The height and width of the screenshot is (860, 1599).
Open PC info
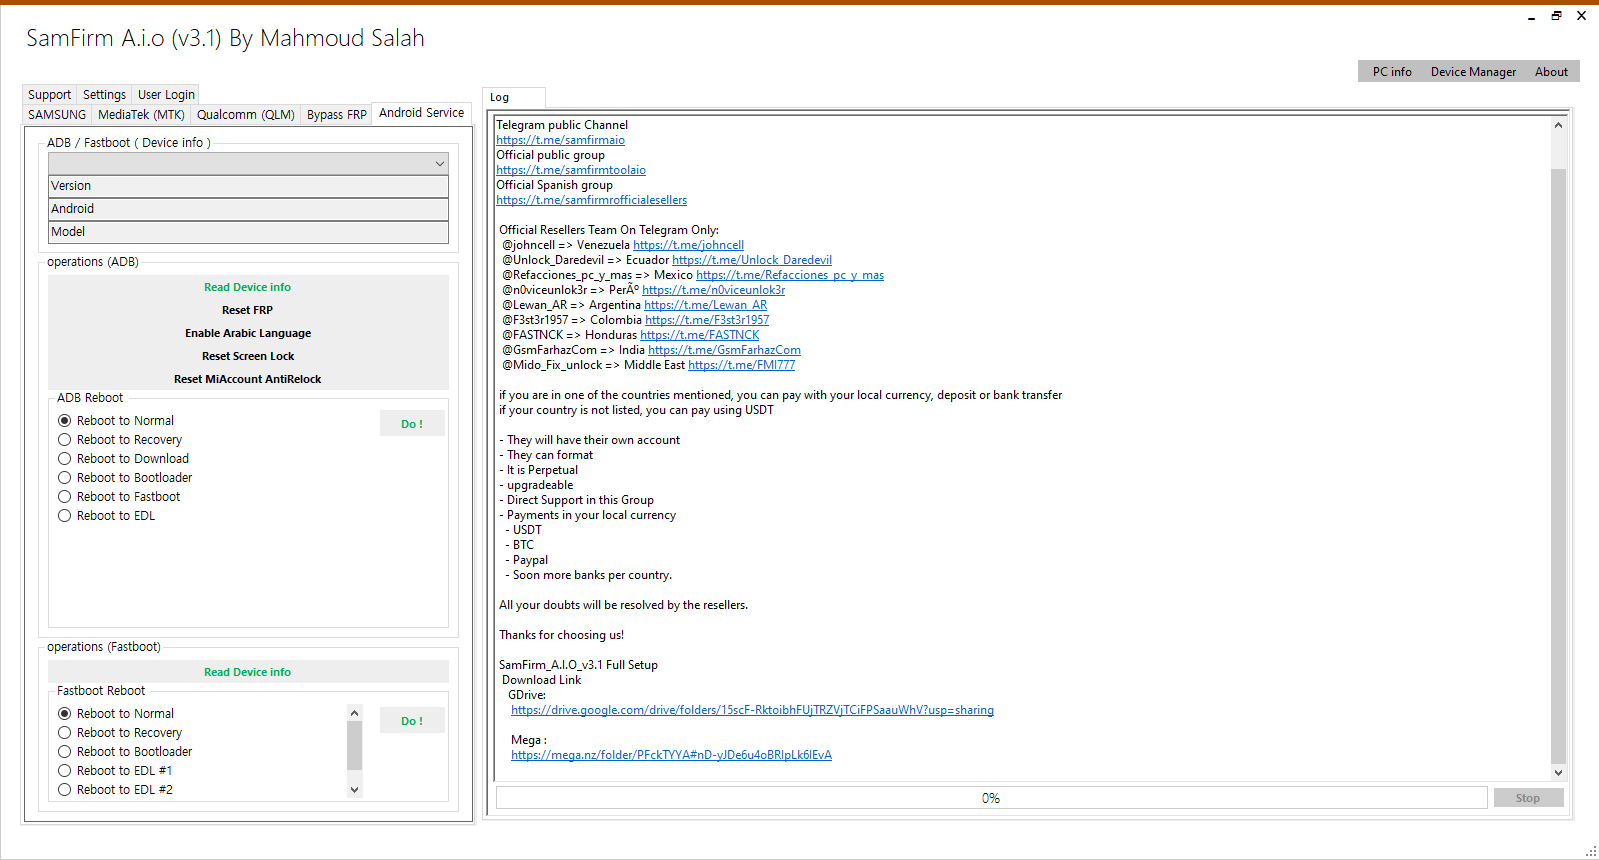click(x=1392, y=72)
